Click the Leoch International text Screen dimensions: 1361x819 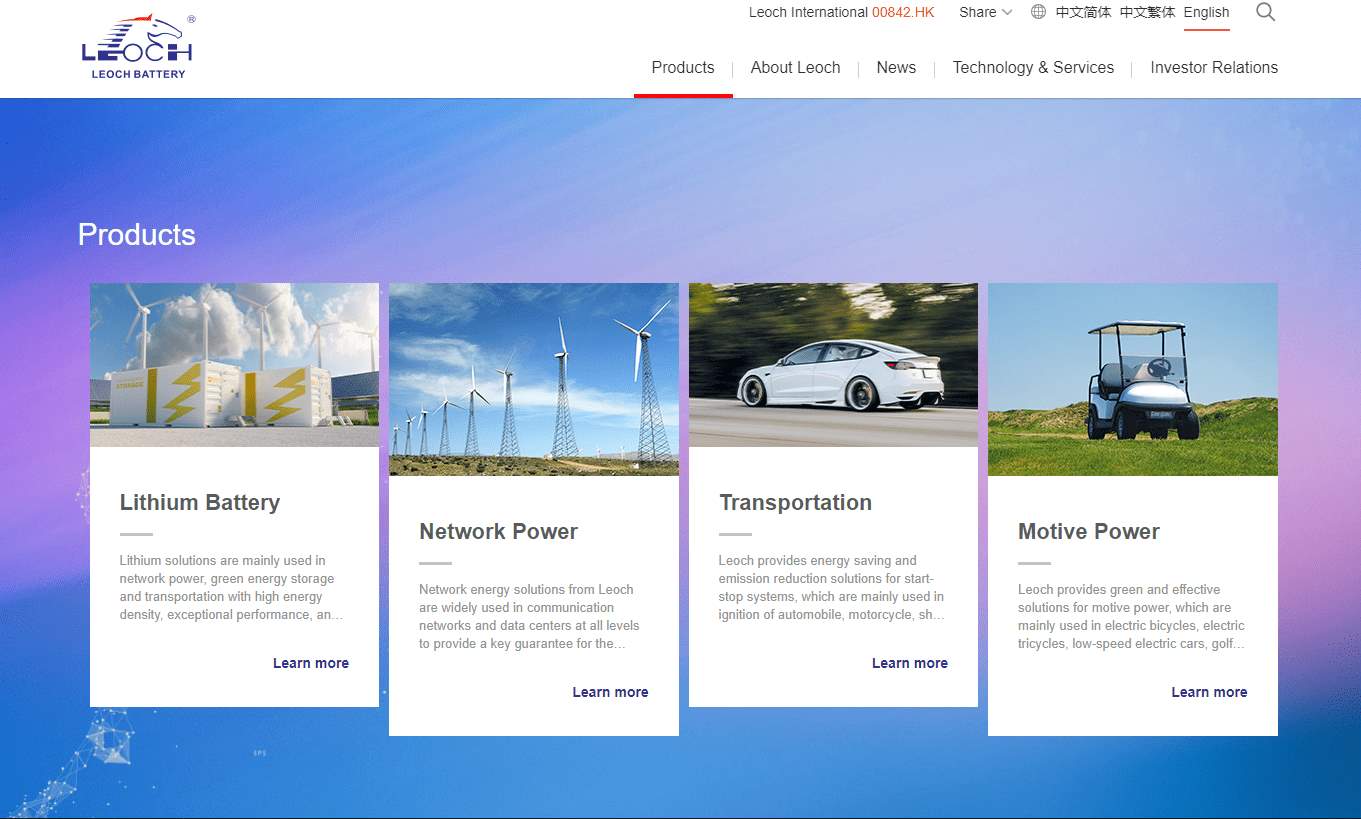pyautogui.click(x=808, y=12)
